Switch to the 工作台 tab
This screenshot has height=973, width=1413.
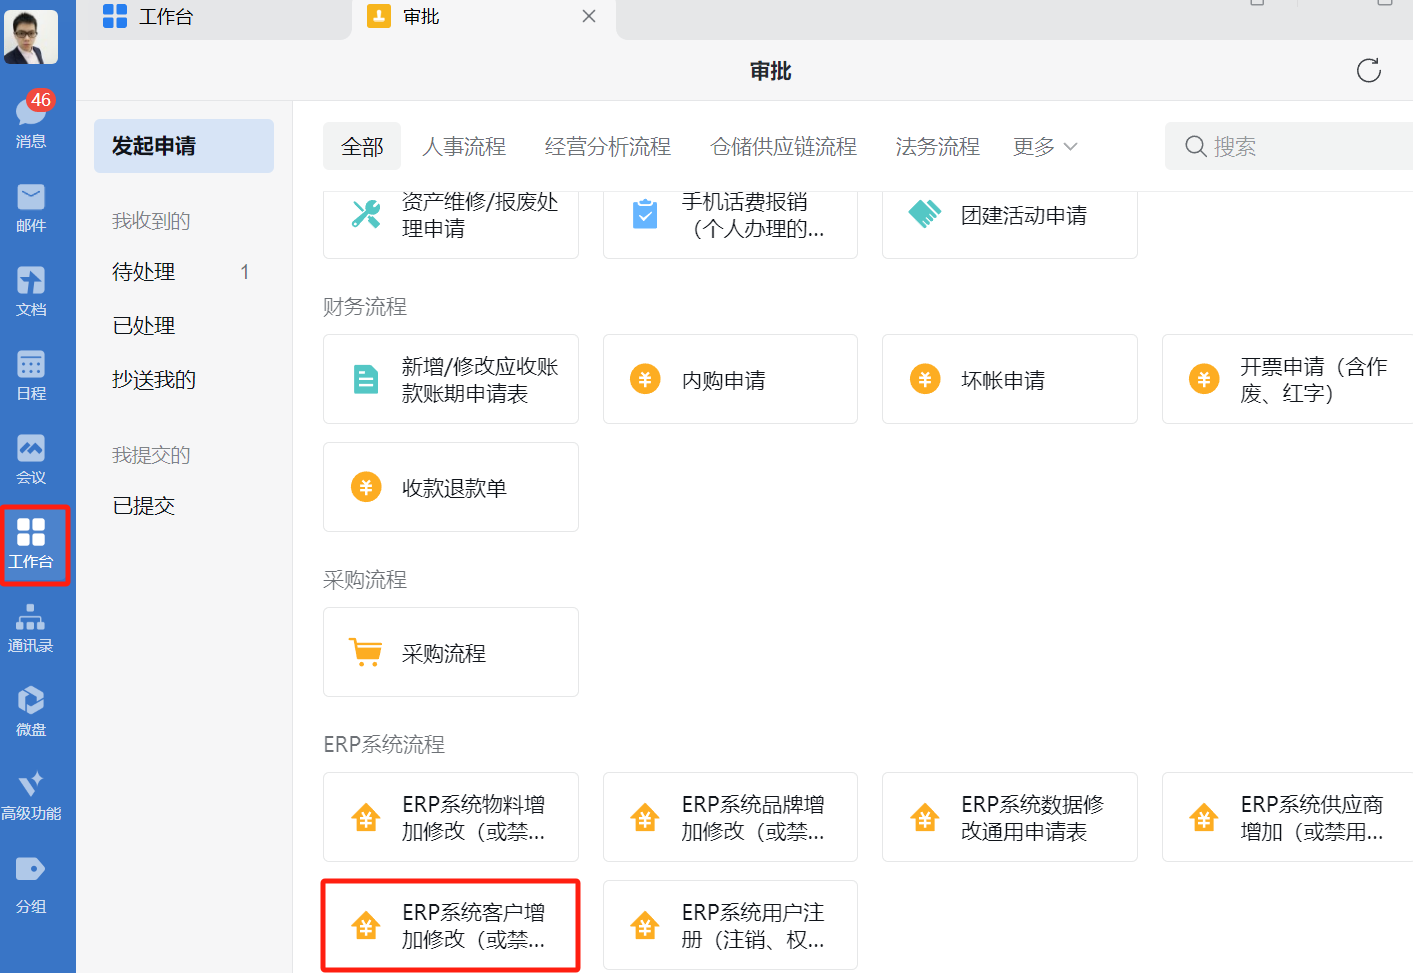click(x=214, y=18)
